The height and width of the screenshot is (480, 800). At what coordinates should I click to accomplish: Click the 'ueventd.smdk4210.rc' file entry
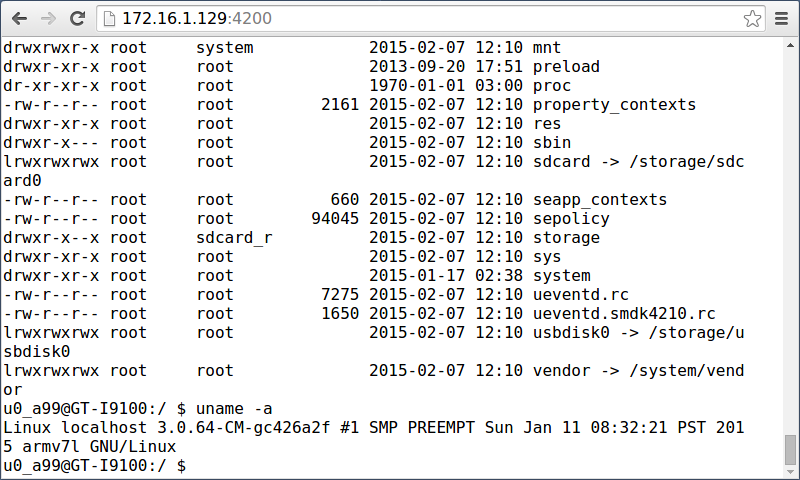[624, 313]
